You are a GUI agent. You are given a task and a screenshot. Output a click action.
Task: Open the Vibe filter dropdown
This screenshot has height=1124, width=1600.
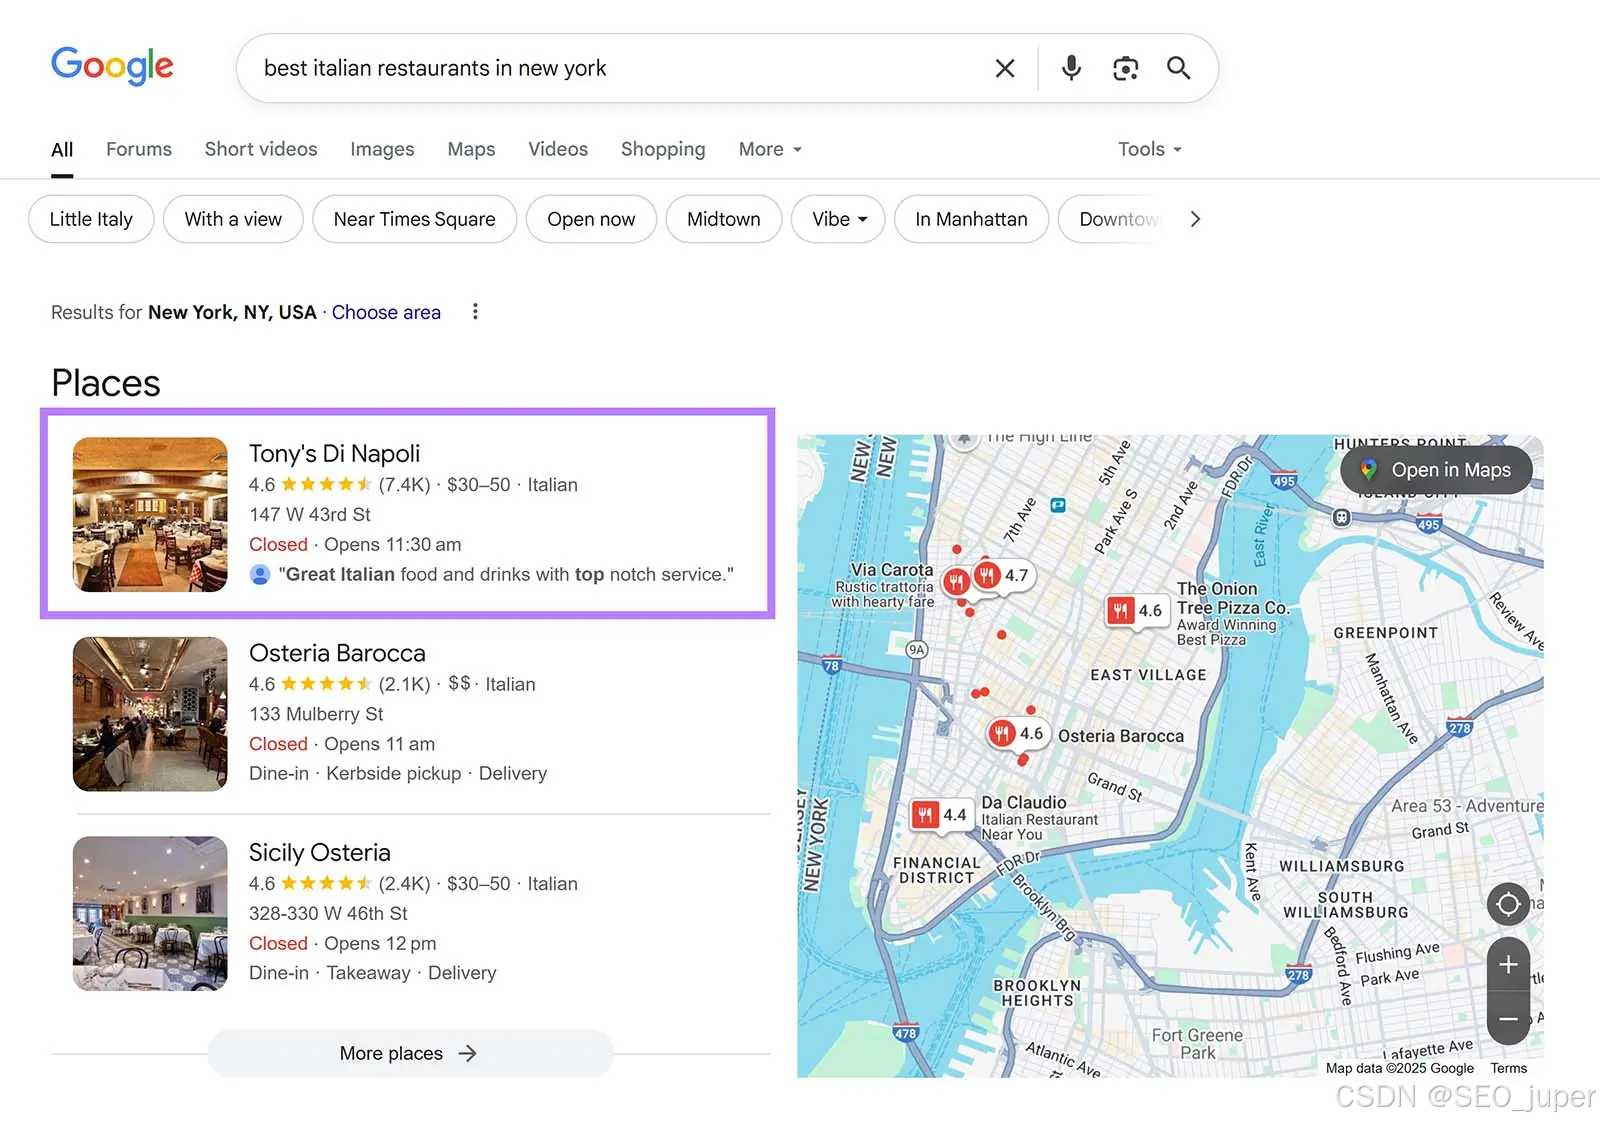[x=838, y=219]
